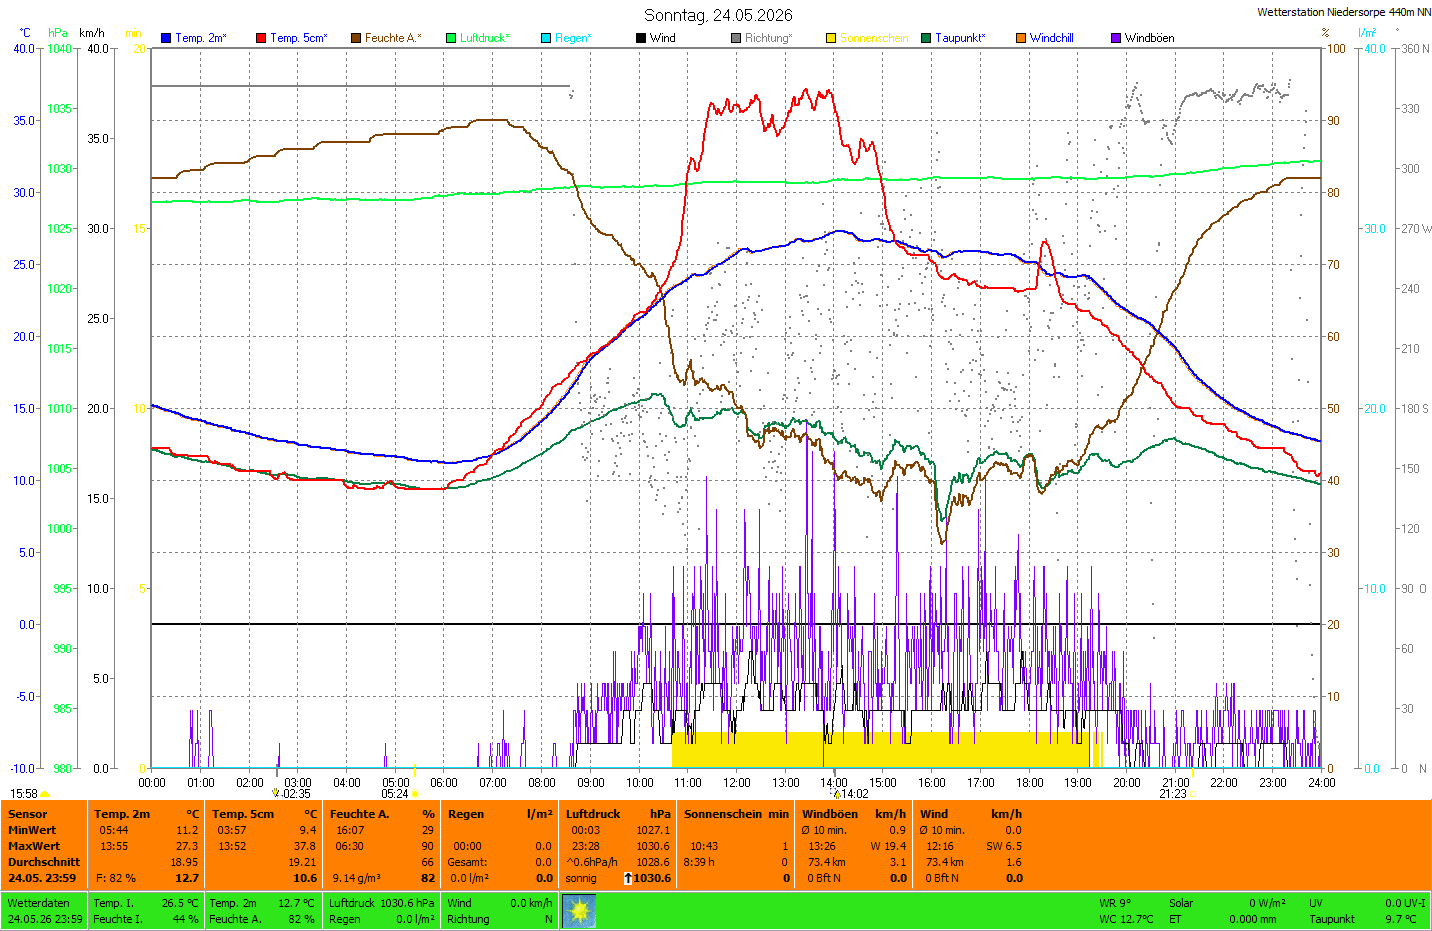Click the red Temp. 5cm legend square
Screen dimensions: 1432x931
(261, 38)
